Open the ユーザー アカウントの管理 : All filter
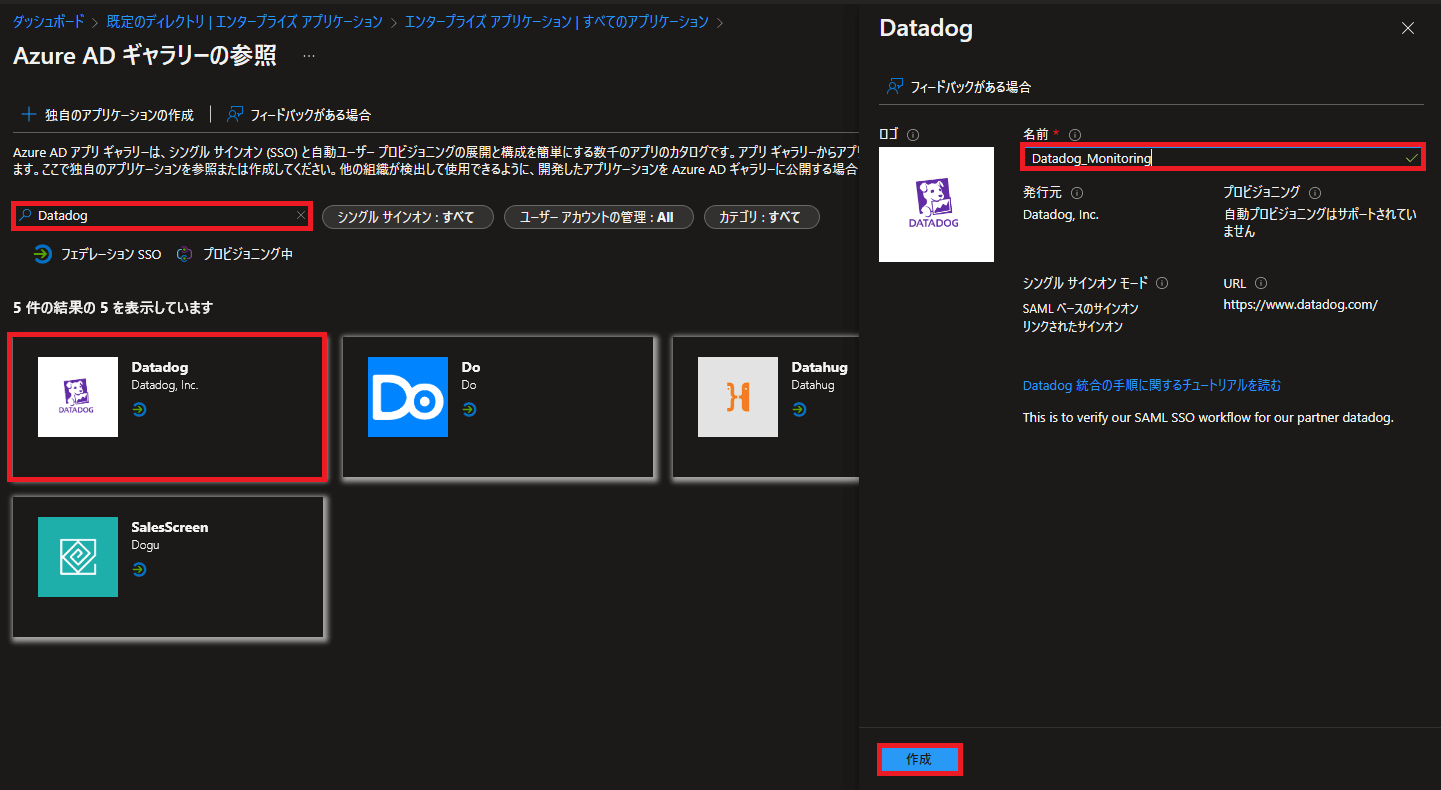The height and width of the screenshot is (790, 1441). (598, 217)
